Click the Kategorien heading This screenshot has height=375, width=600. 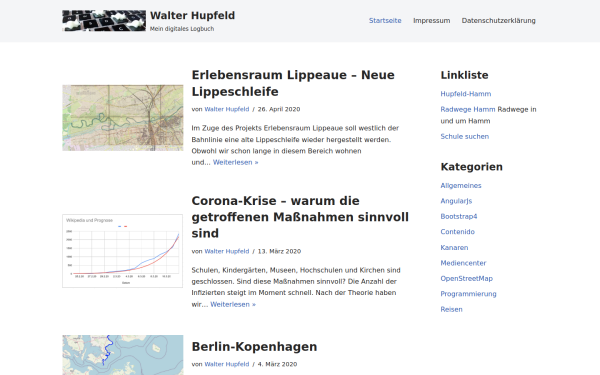coord(471,167)
